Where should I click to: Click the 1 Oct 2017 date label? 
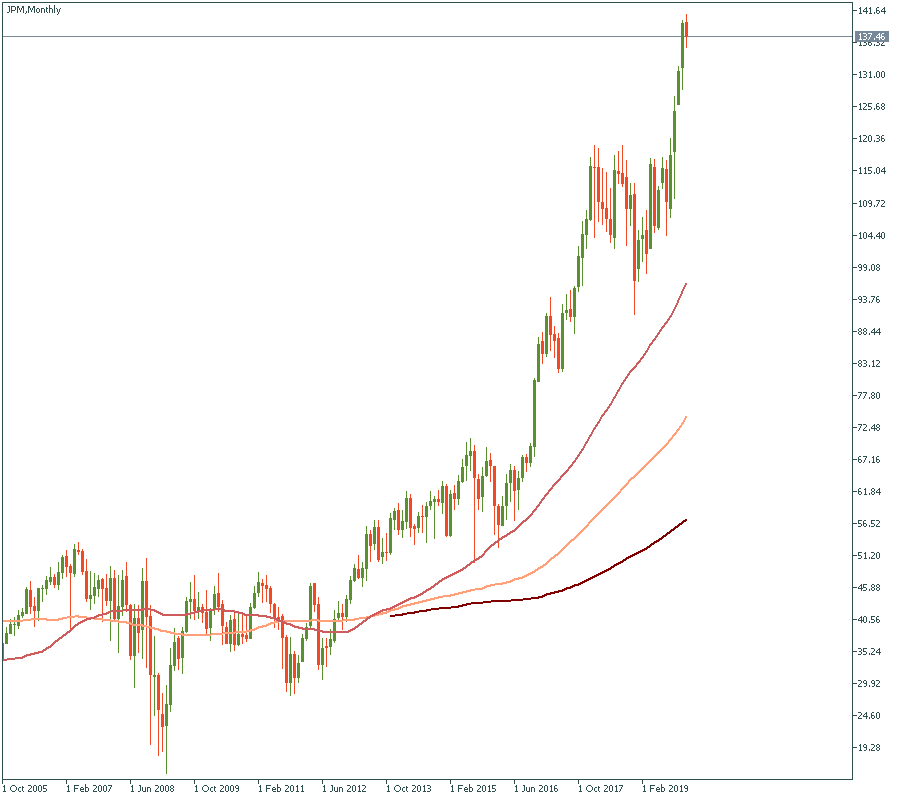coord(602,788)
